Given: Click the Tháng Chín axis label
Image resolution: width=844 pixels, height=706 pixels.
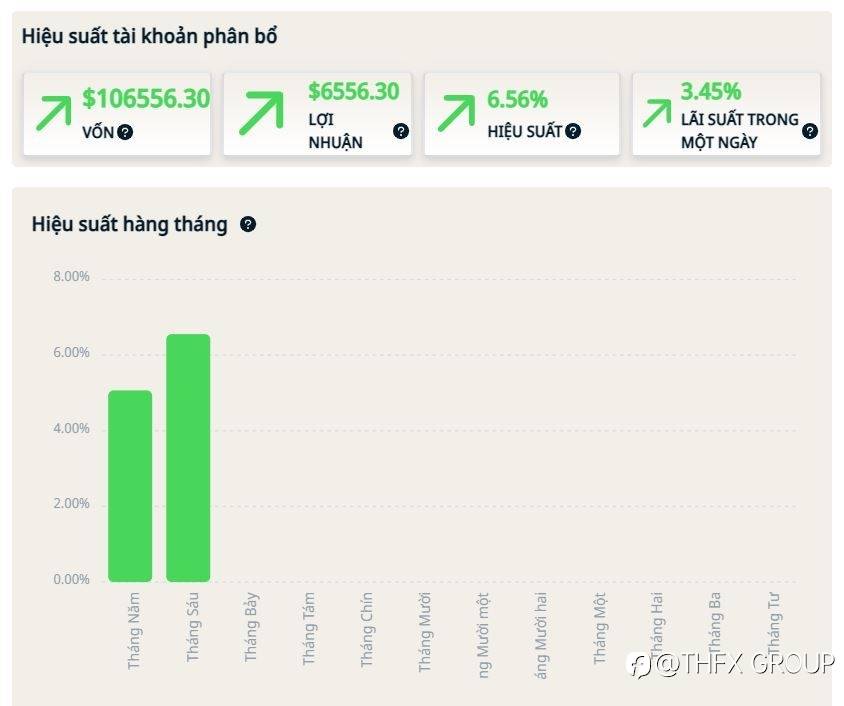Looking at the screenshot, I should (367, 630).
